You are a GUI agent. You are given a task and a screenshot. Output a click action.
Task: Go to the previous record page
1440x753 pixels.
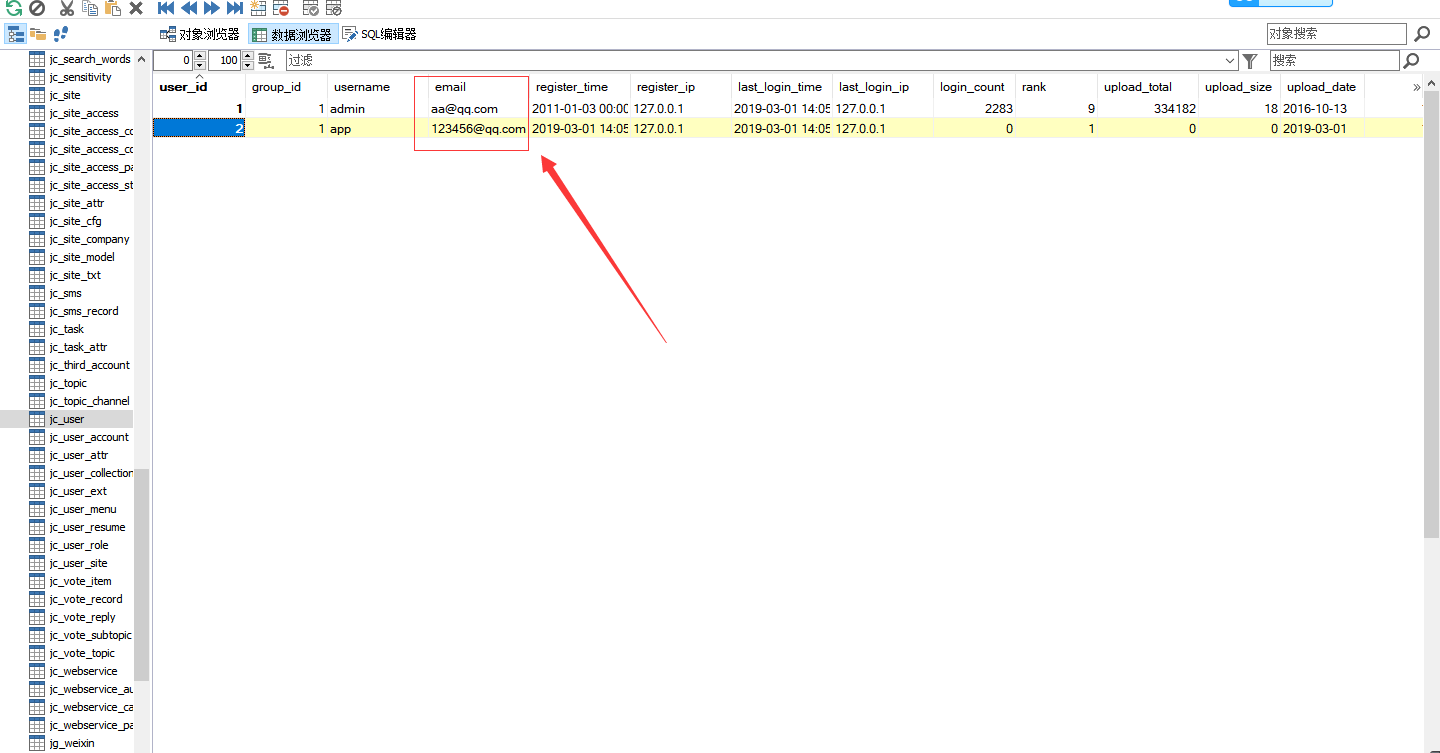tap(189, 8)
